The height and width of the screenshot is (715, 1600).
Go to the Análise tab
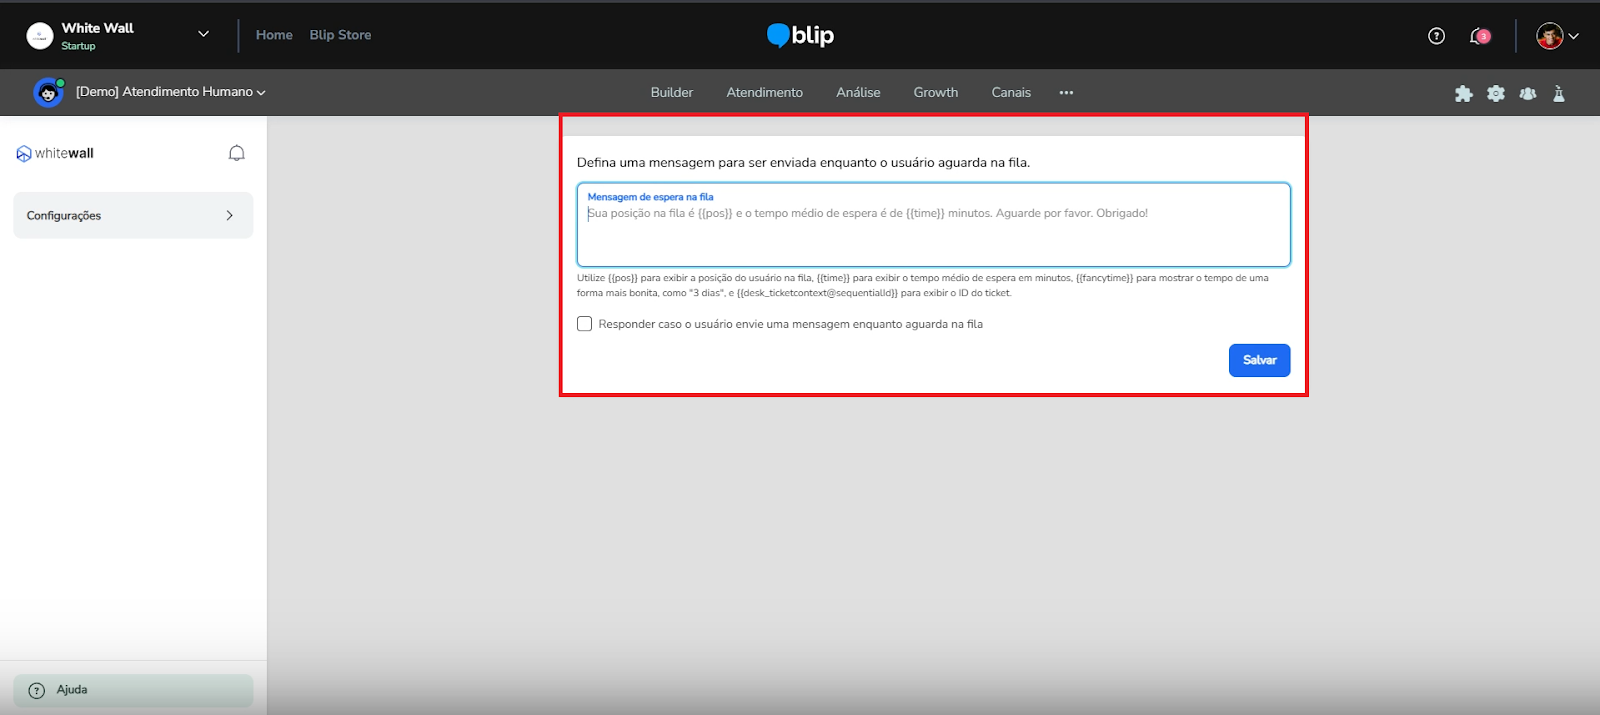click(858, 92)
